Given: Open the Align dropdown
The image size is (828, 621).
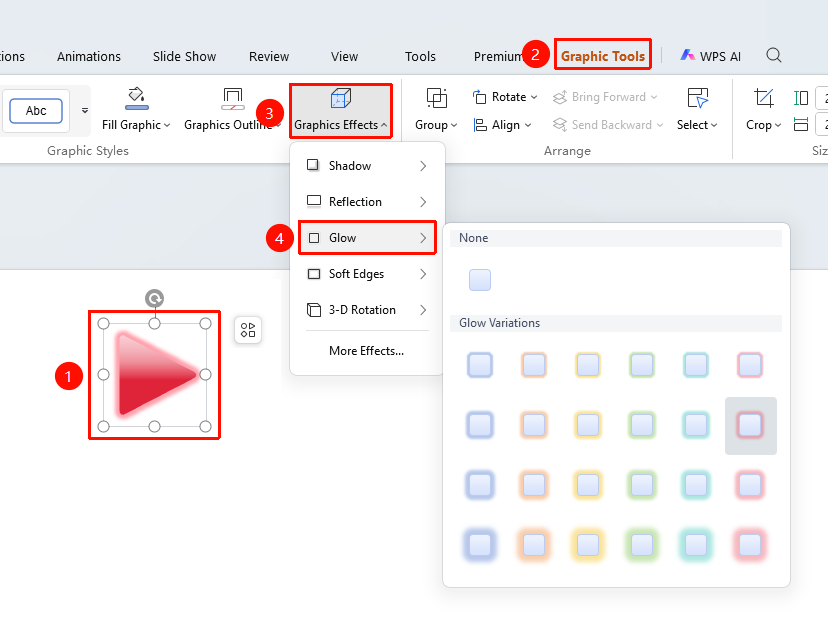Looking at the screenshot, I should [502, 125].
